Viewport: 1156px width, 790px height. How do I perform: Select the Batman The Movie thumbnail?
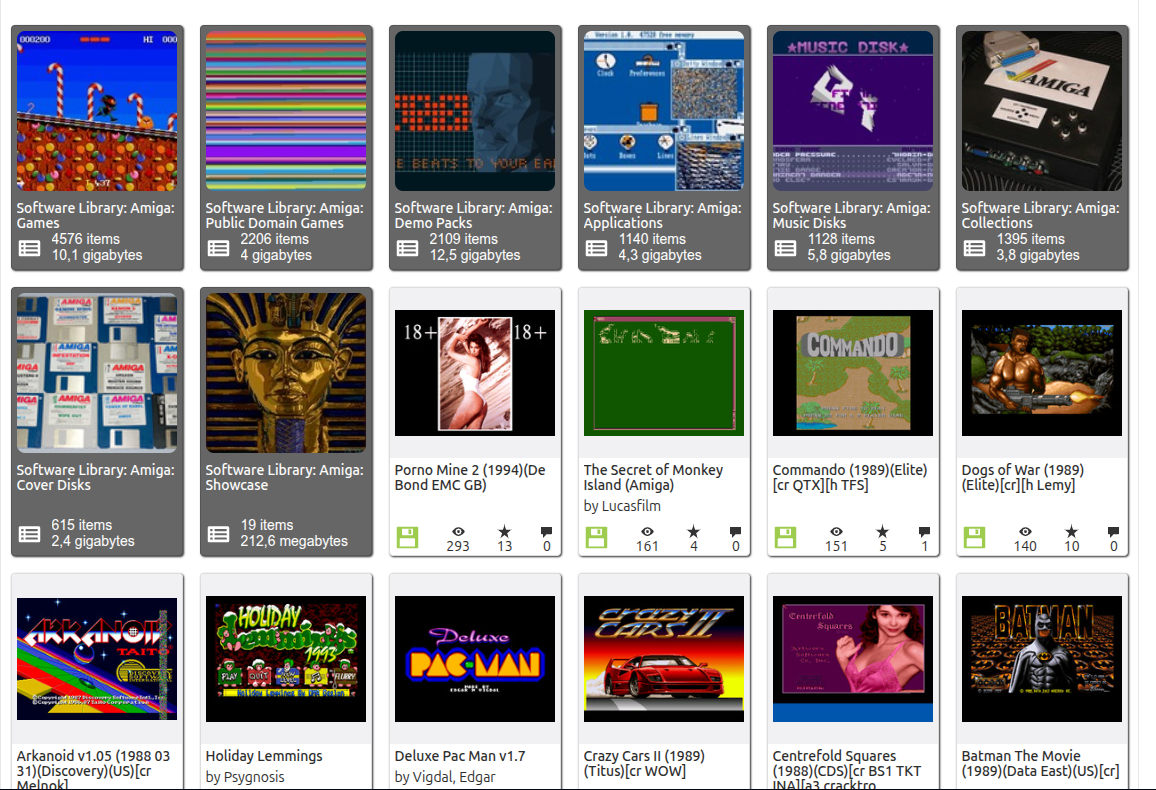coord(1042,659)
